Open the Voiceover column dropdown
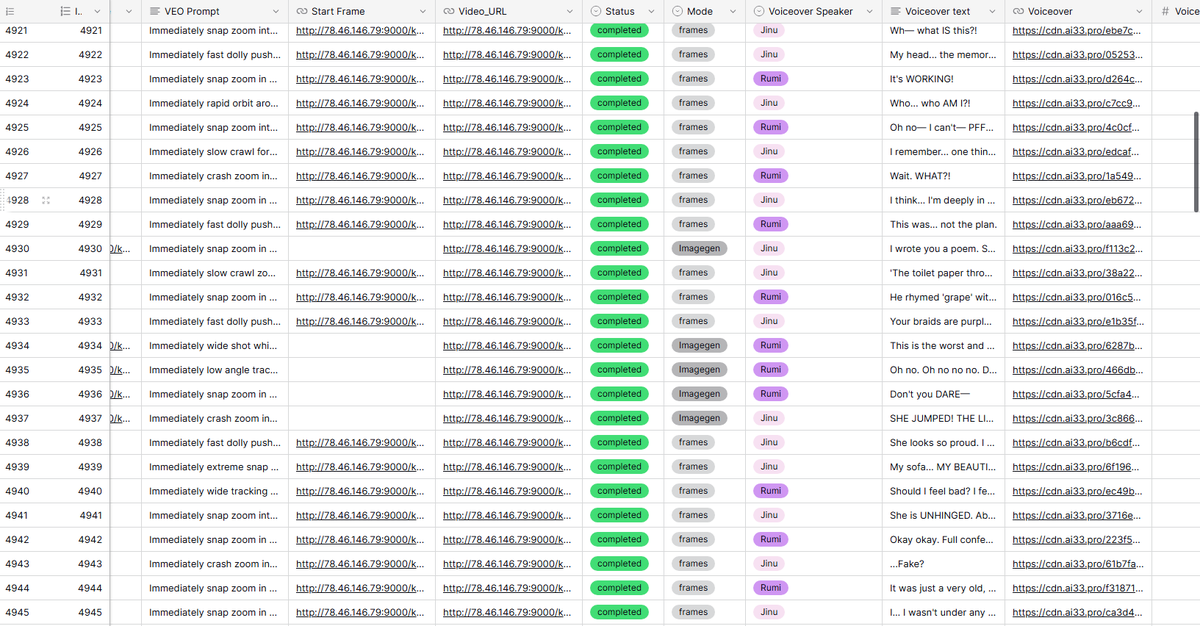The image size is (1200, 626). tap(1141, 11)
